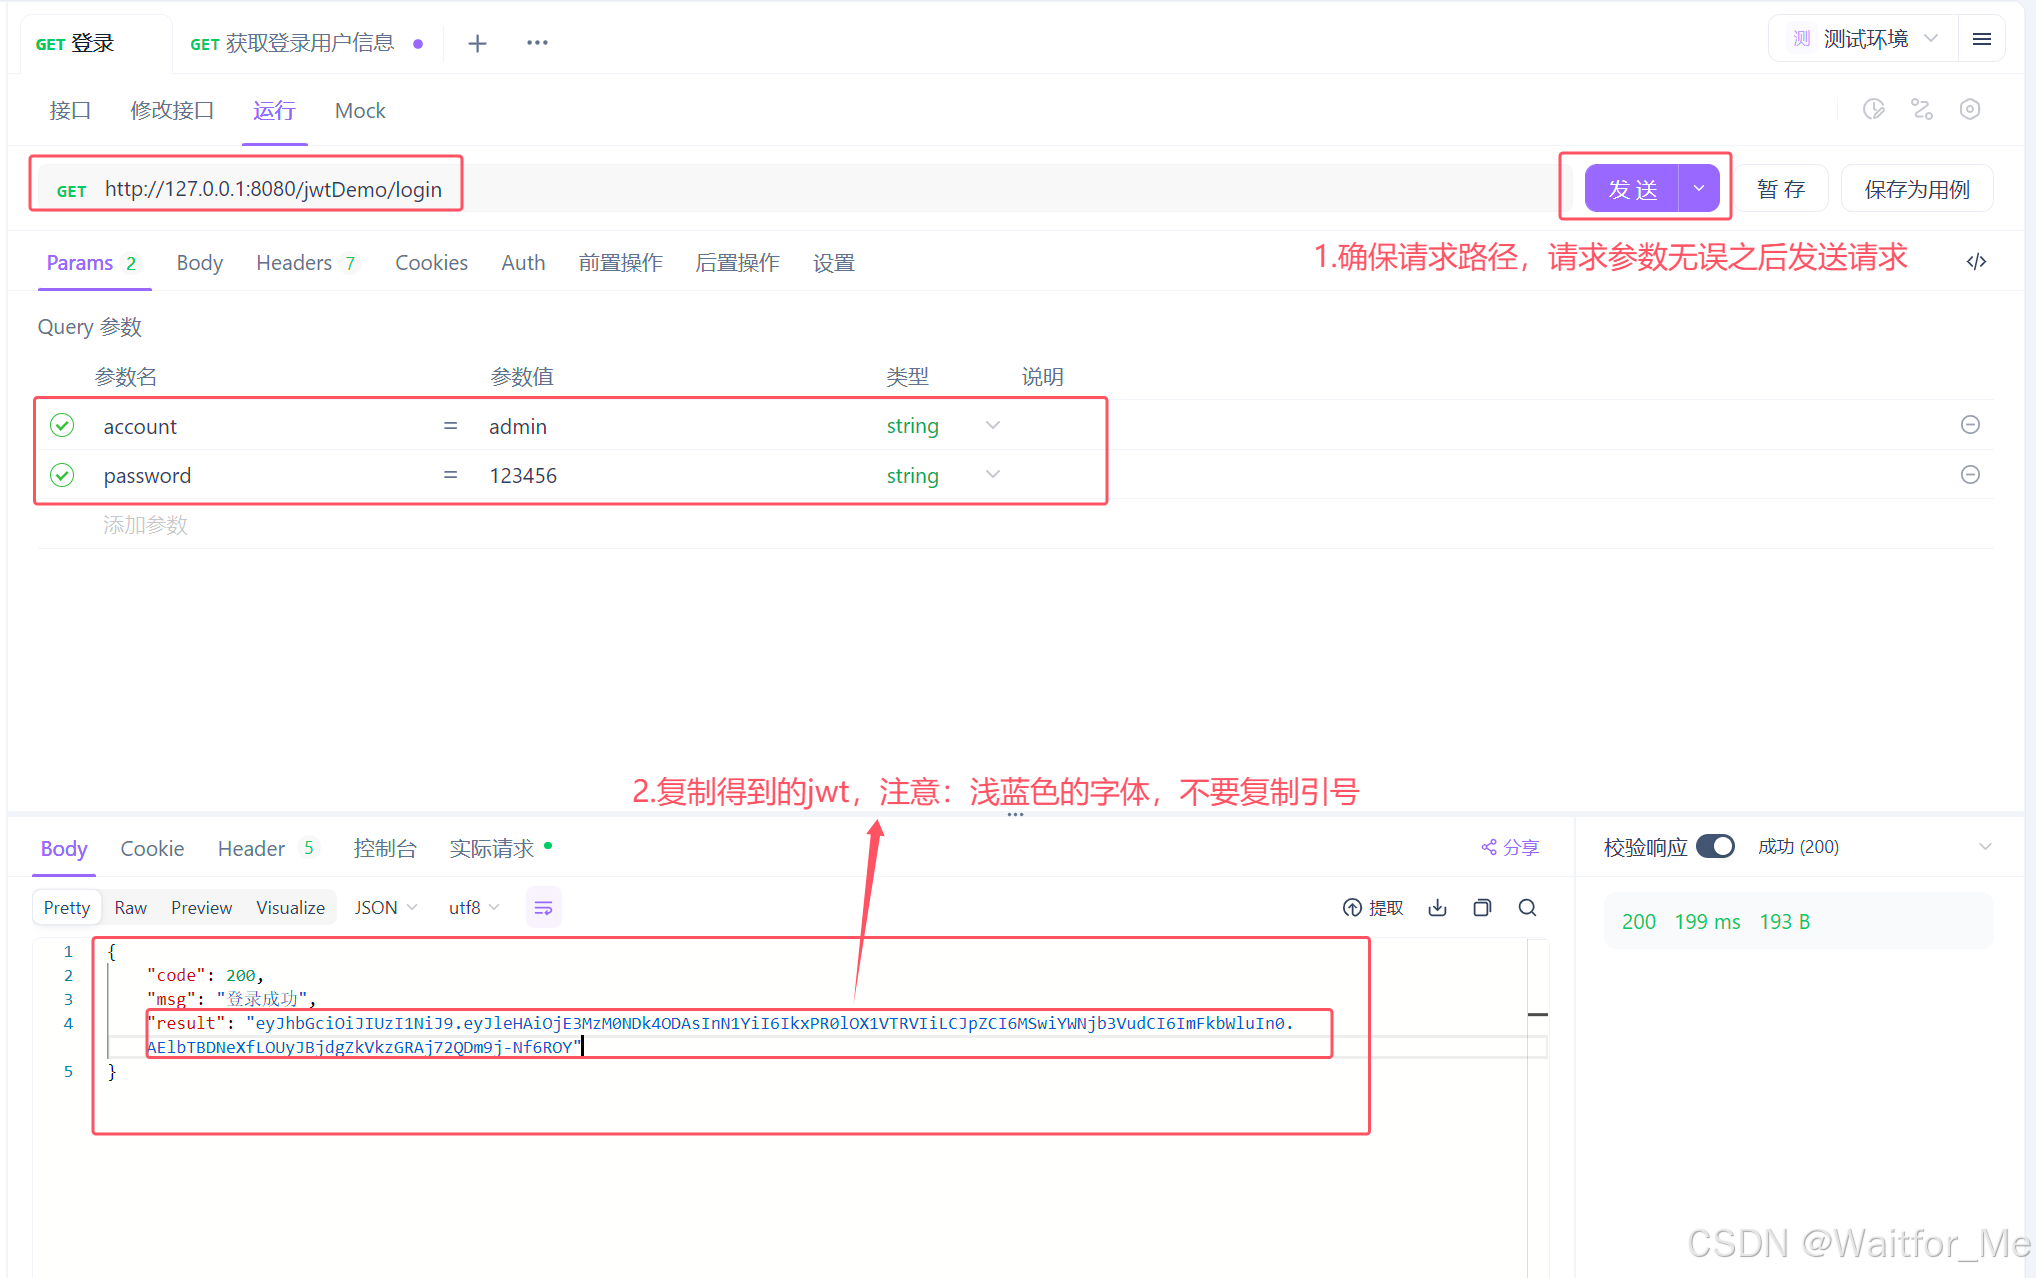
Task: Click the 提取 extract button
Action: tap(1373, 908)
